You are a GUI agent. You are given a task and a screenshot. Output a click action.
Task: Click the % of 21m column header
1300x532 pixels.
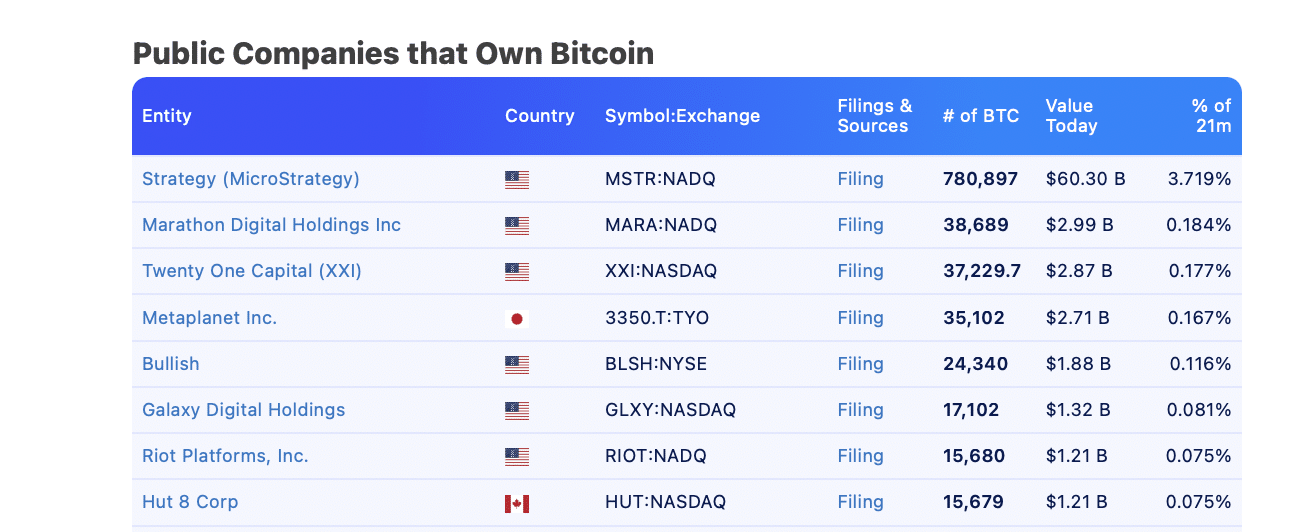coord(1211,116)
